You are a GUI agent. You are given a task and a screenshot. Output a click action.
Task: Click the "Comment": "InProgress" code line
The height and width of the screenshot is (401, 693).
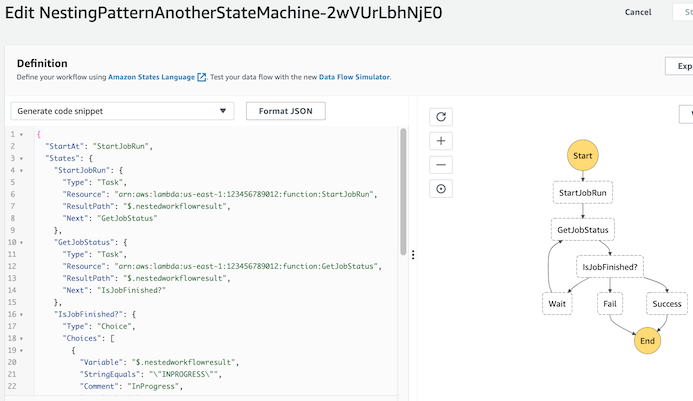(x=131, y=386)
